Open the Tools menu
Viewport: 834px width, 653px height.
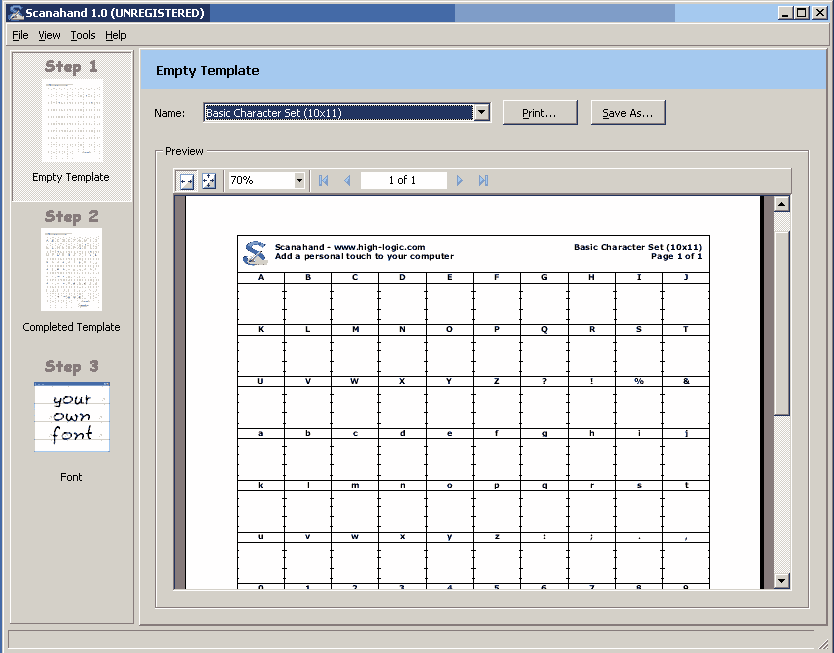pos(83,35)
